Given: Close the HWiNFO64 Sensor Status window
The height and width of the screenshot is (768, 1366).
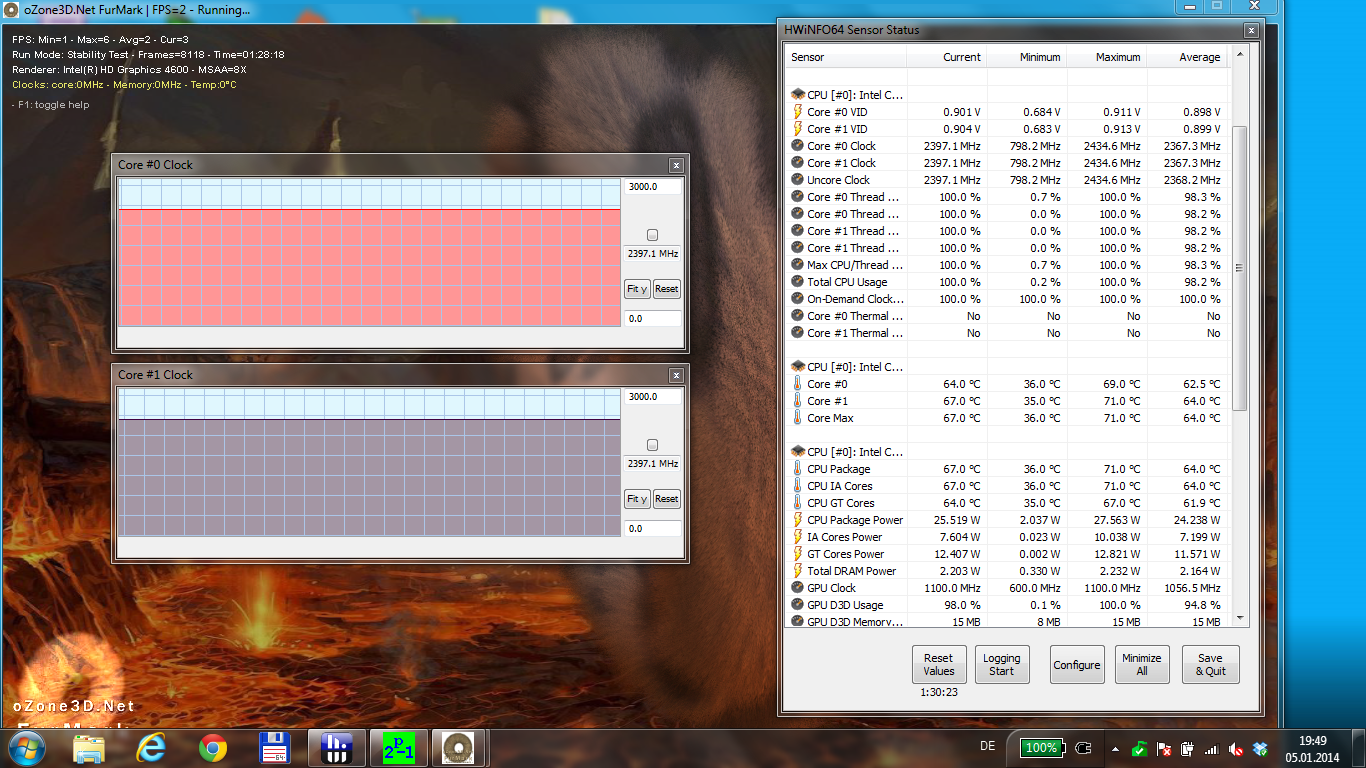Looking at the screenshot, I should tap(1250, 30).
